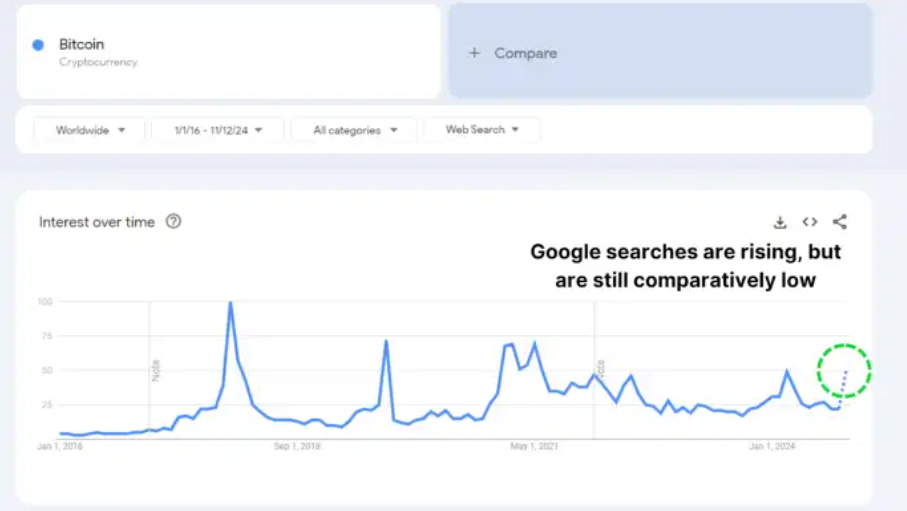The width and height of the screenshot is (907, 511).
Task: Click the blue Bitcoin term dot
Action: click(x=38, y=45)
